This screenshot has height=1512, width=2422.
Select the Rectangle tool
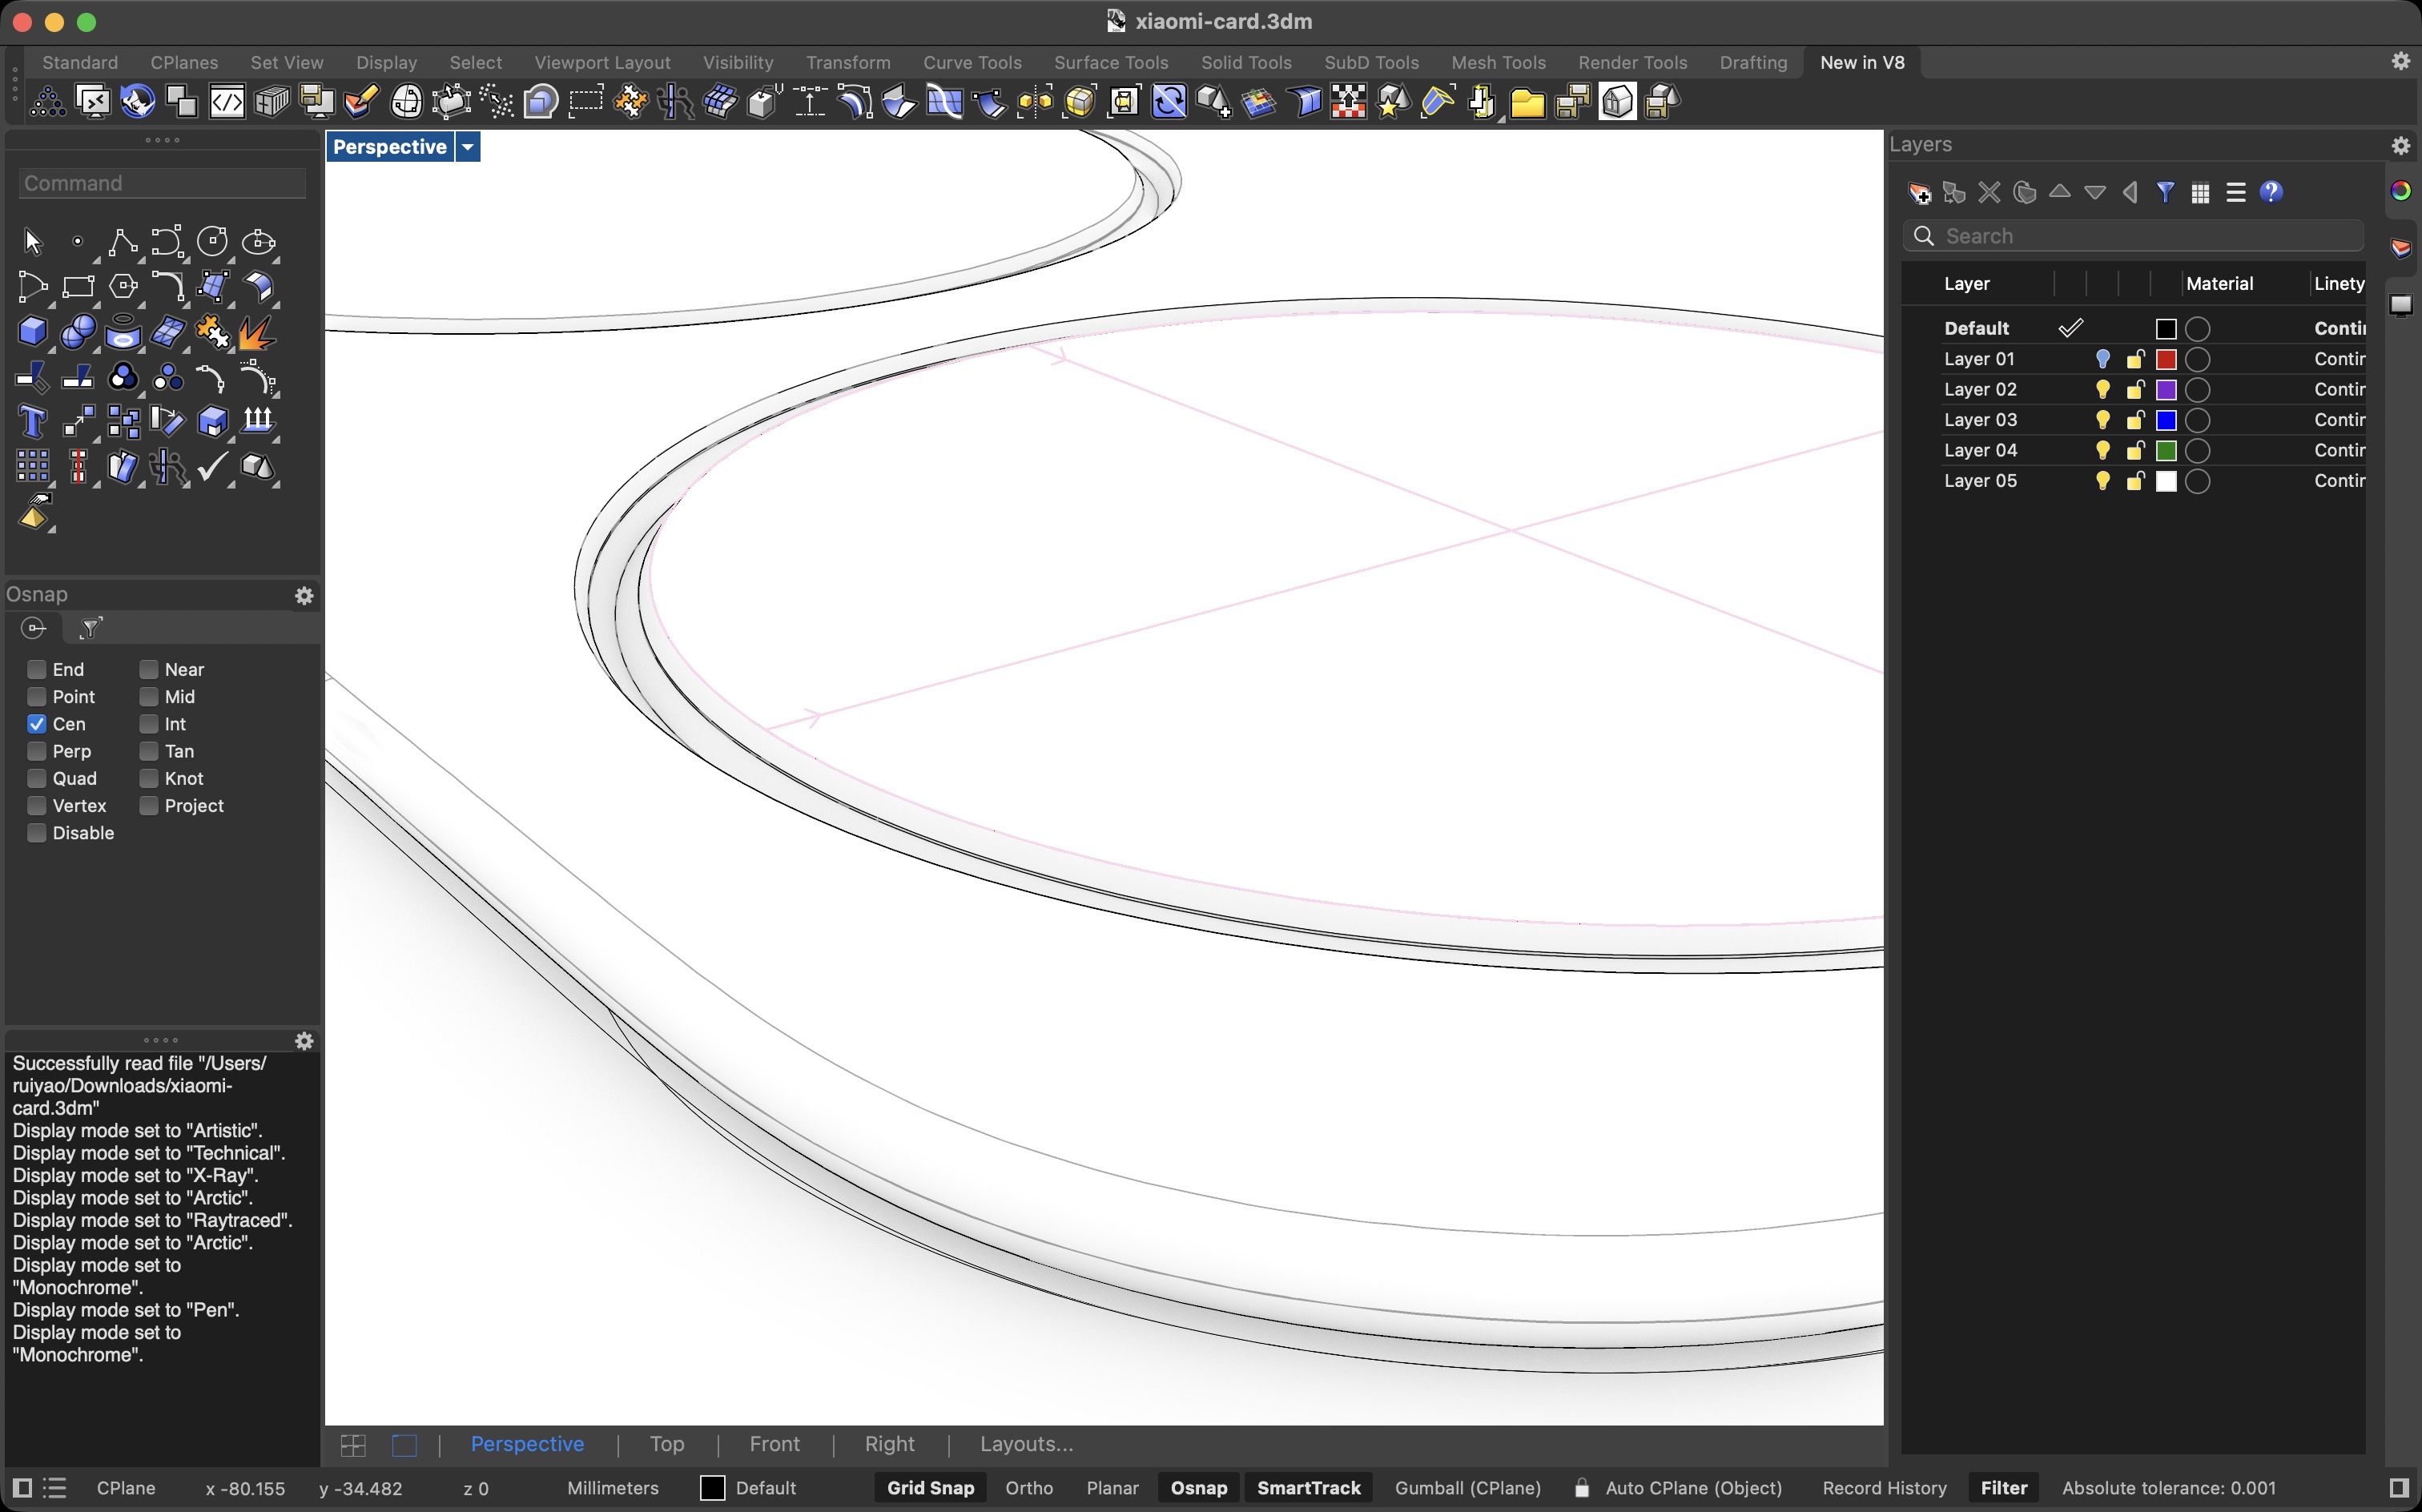point(78,287)
